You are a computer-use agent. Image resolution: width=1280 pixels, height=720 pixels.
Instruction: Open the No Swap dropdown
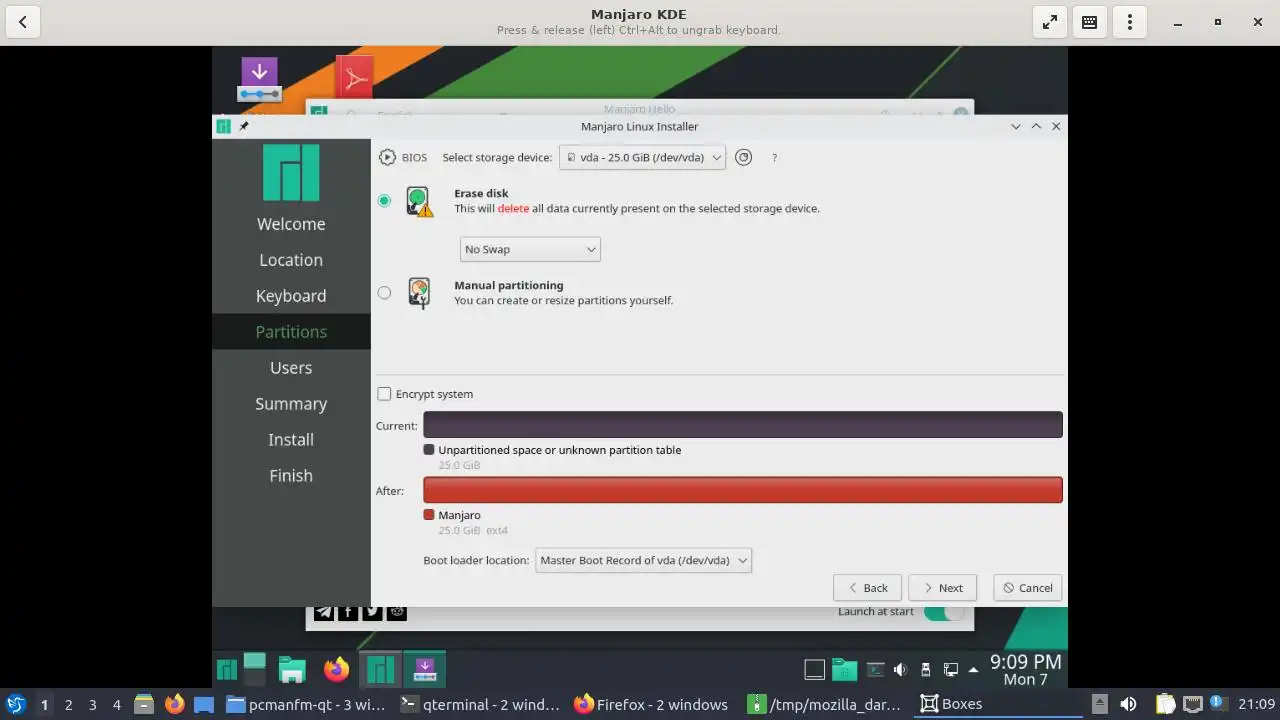pyautogui.click(x=530, y=249)
